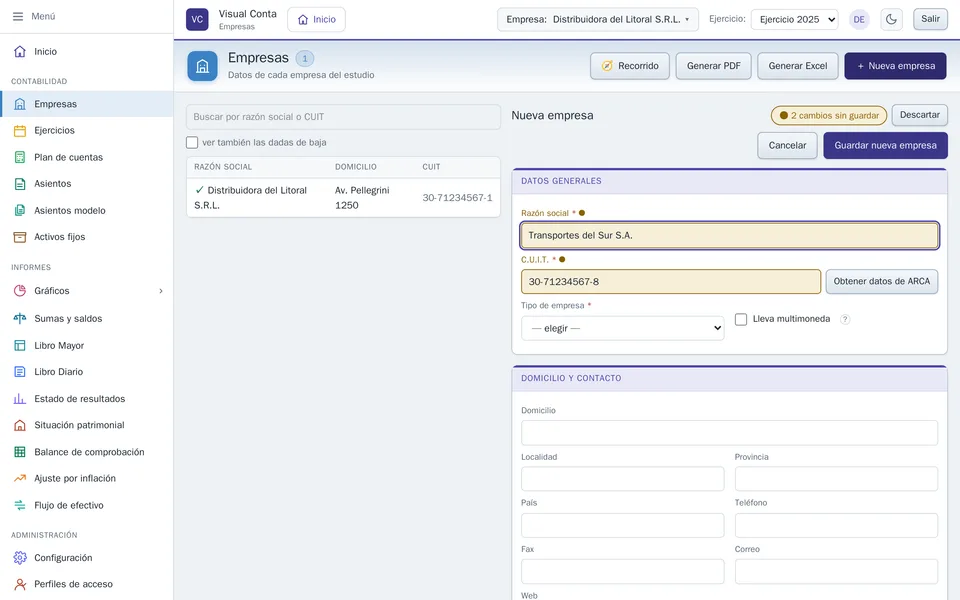
Task: Click the Gráficos pie chart icon
Action: click(x=20, y=291)
